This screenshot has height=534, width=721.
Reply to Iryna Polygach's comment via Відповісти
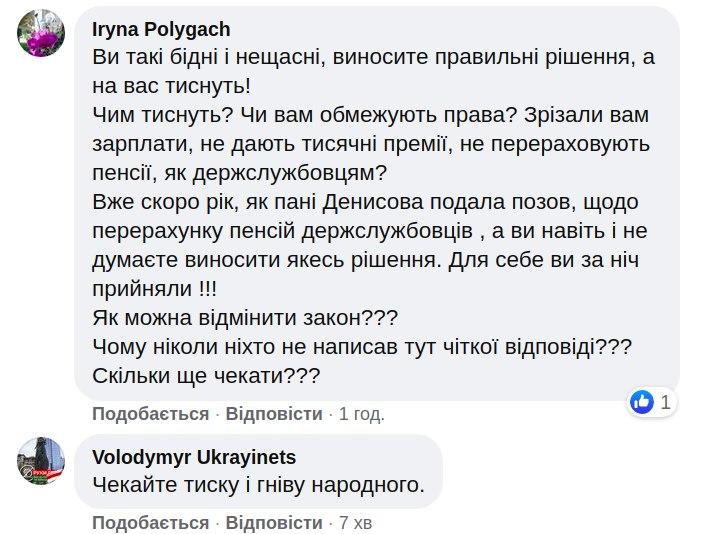tap(274, 414)
